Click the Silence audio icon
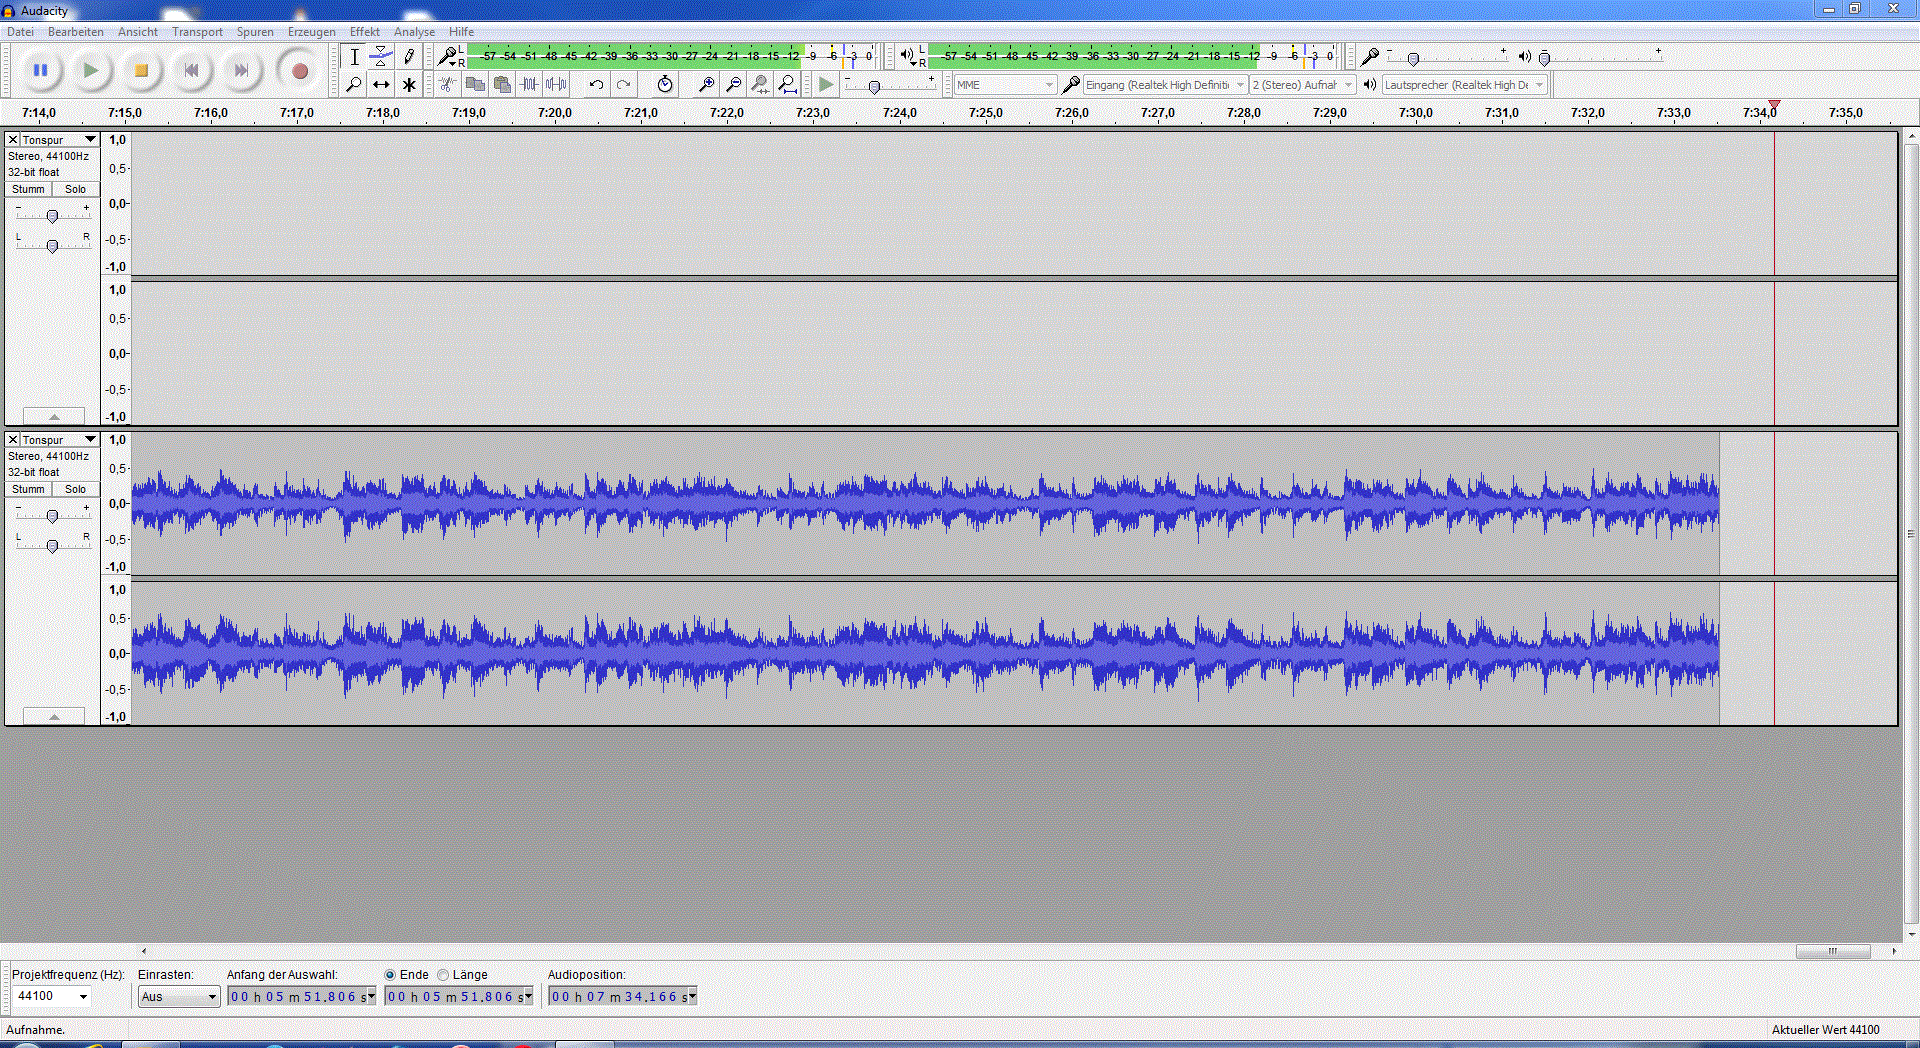 [x=556, y=85]
